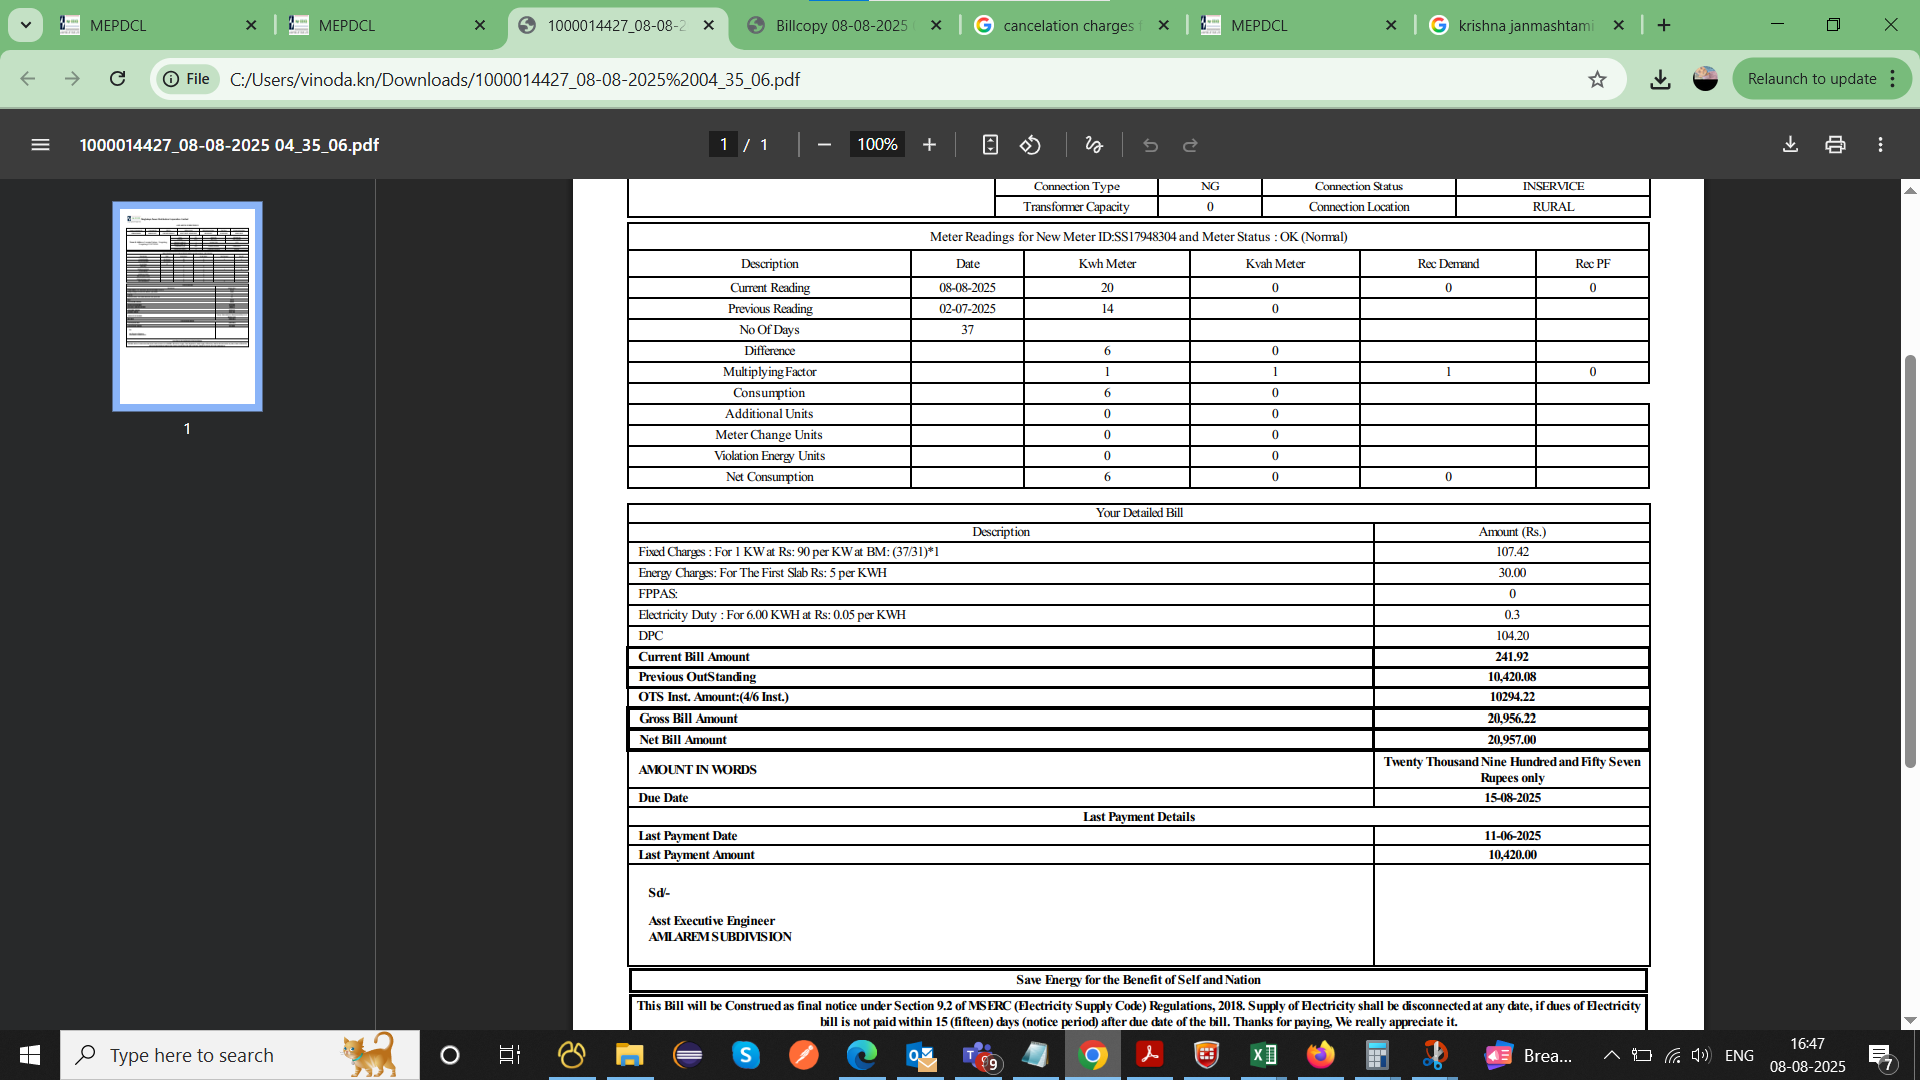Image resolution: width=1920 pixels, height=1080 pixels.
Task: Click the Relaunch to update button
Action: 1811,79
